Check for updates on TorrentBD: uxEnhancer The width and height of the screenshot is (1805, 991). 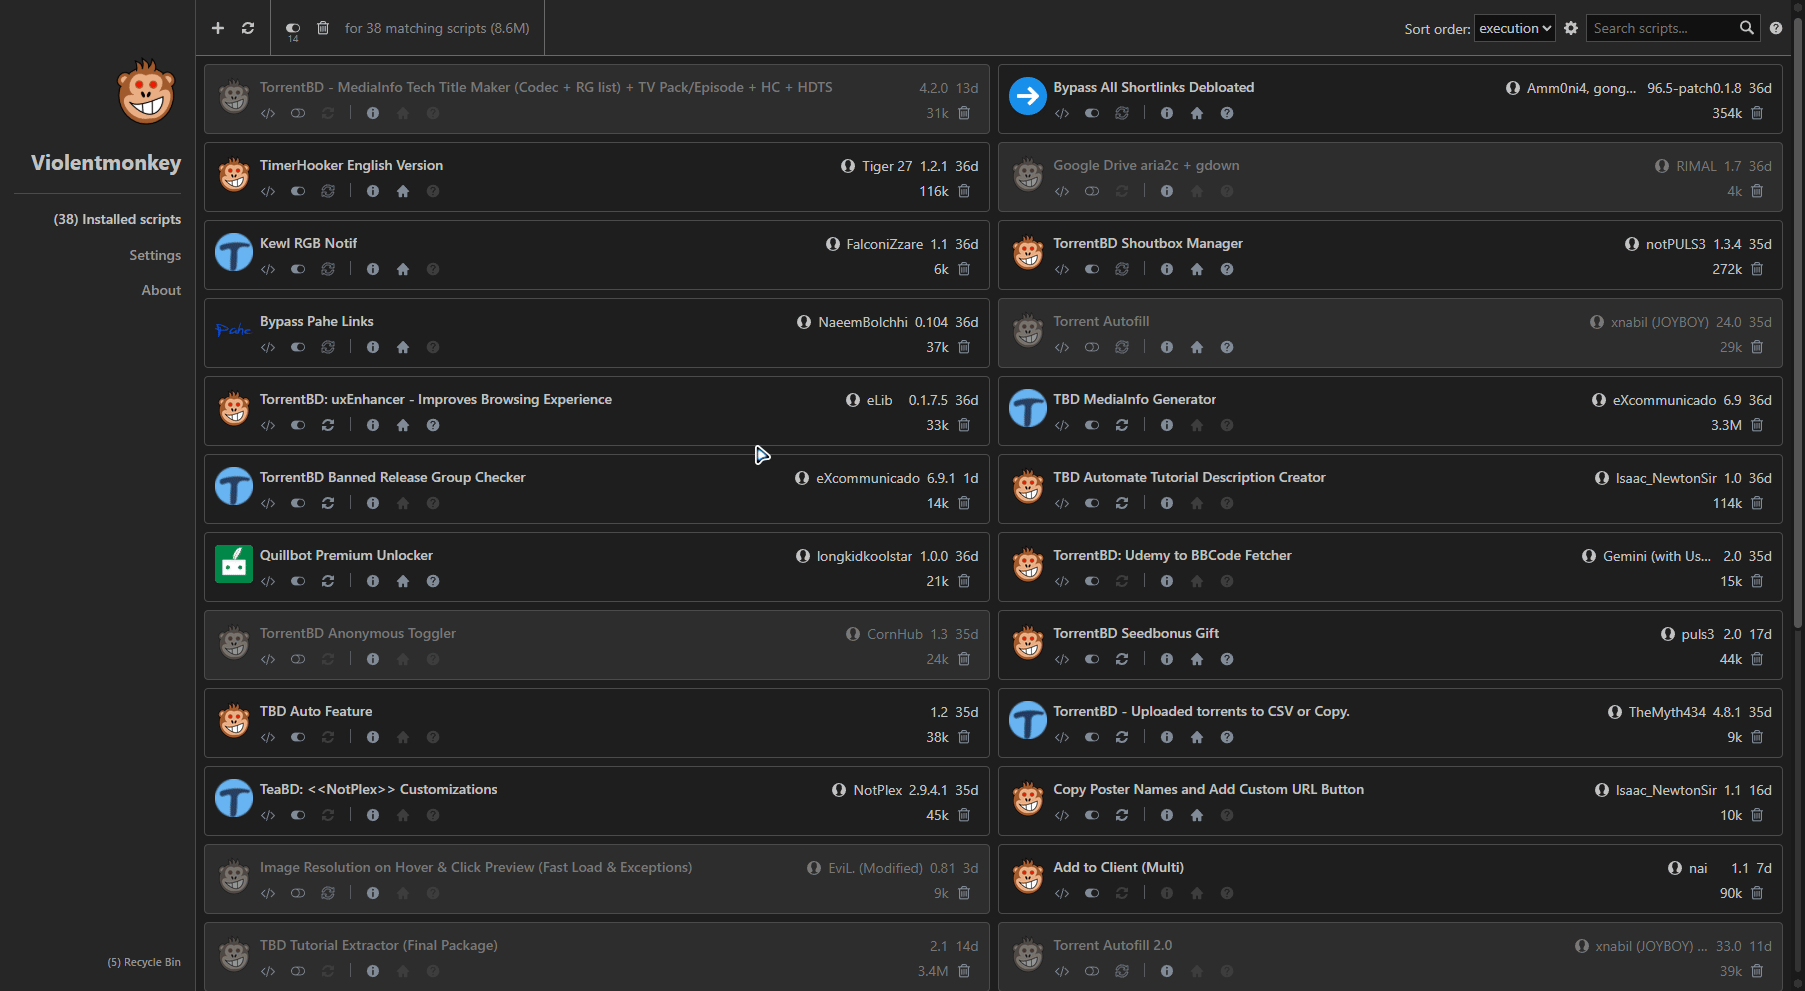[x=328, y=425]
